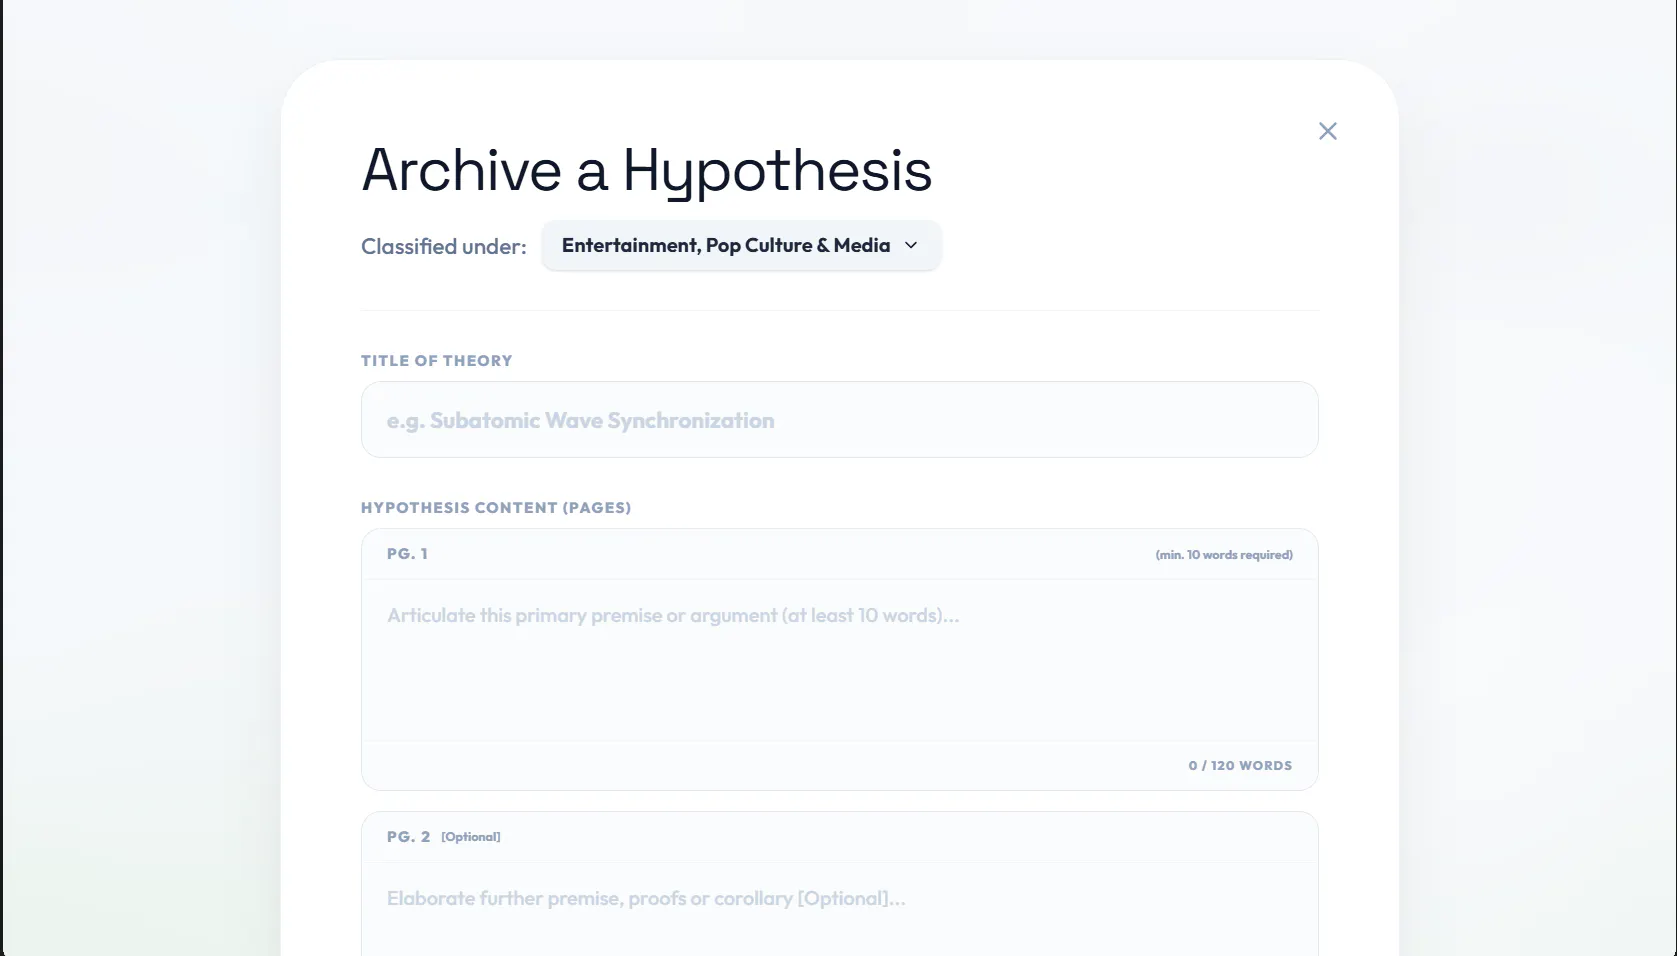The height and width of the screenshot is (956, 1677).
Task: Click the 'Classified under:' label
Action: pos(444,247)
